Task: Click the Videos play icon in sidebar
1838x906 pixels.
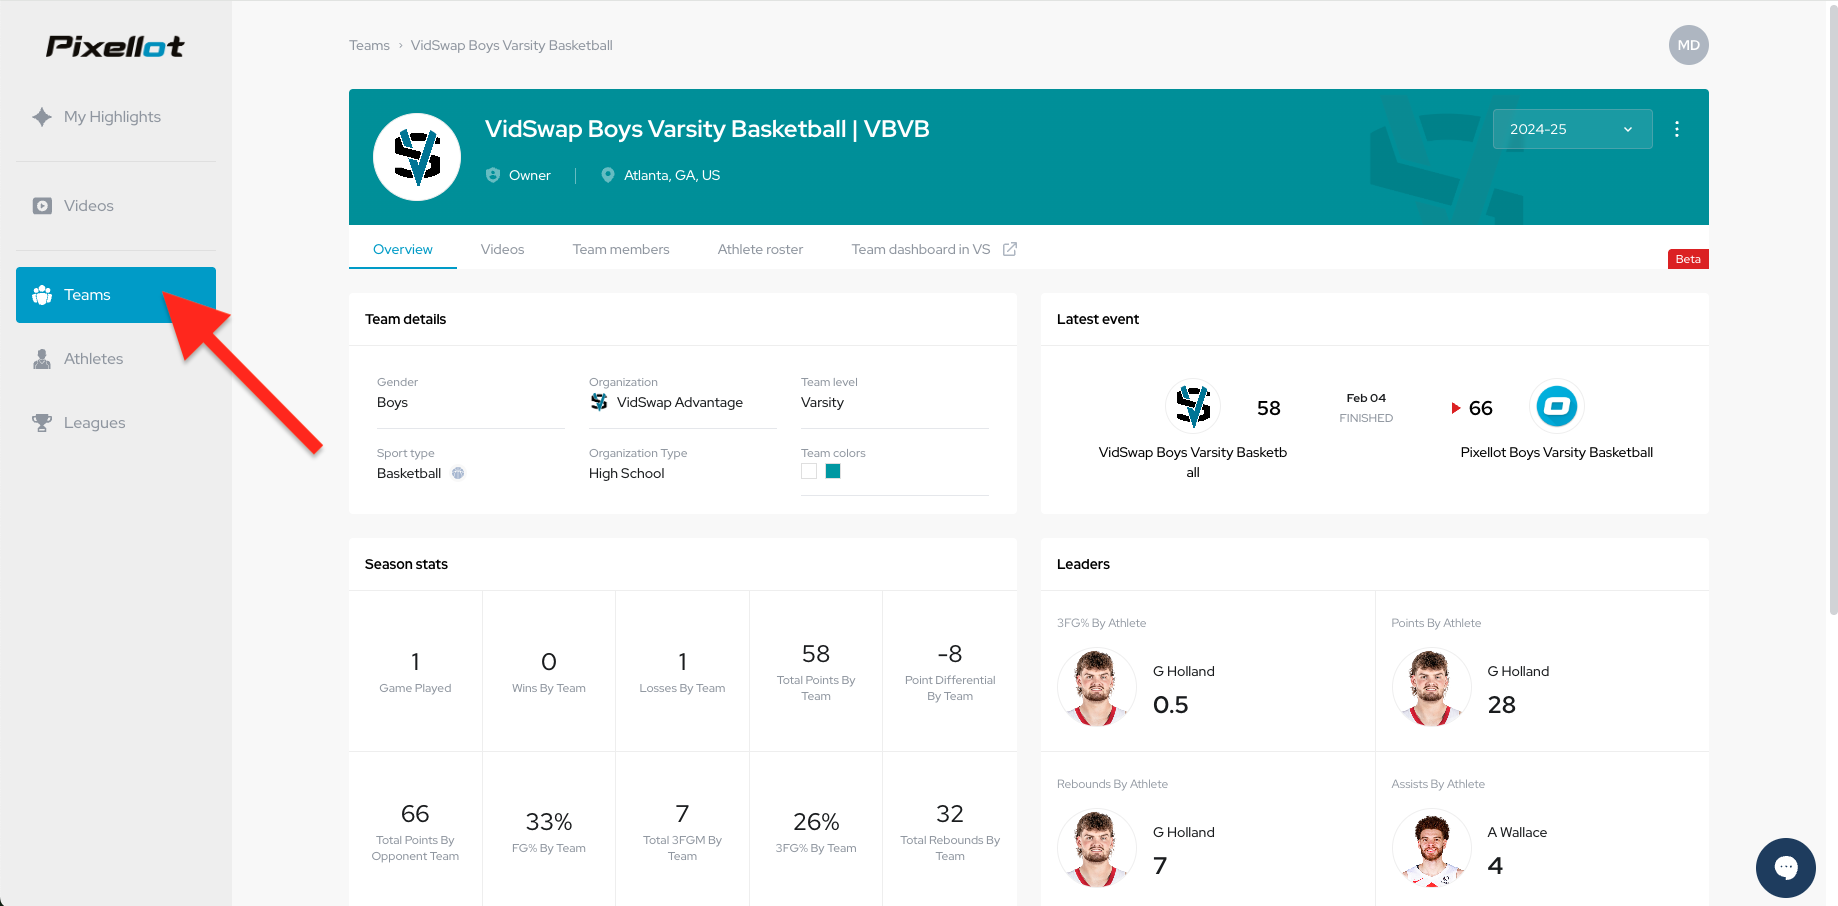Action: tap(42, 206)
